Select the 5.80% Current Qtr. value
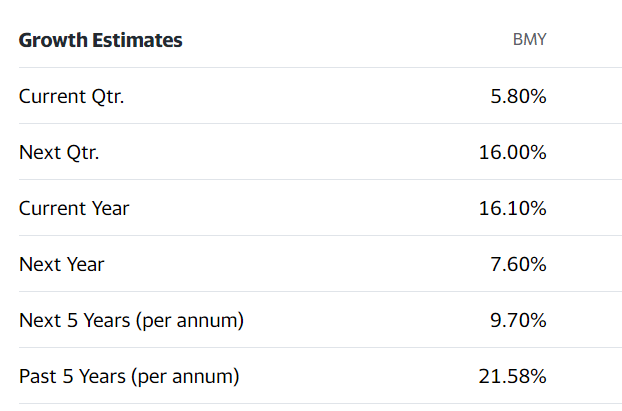 coord(518,96)
